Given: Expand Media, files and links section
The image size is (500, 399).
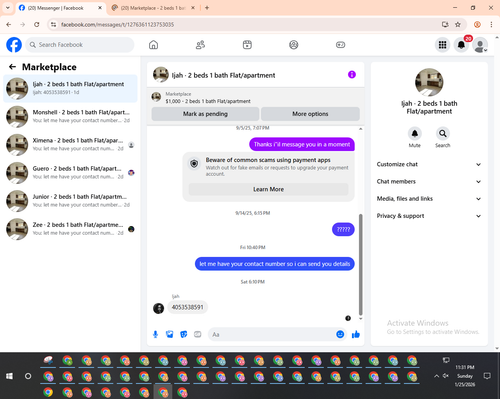Looking at the screenshot, I should (429, 199).
